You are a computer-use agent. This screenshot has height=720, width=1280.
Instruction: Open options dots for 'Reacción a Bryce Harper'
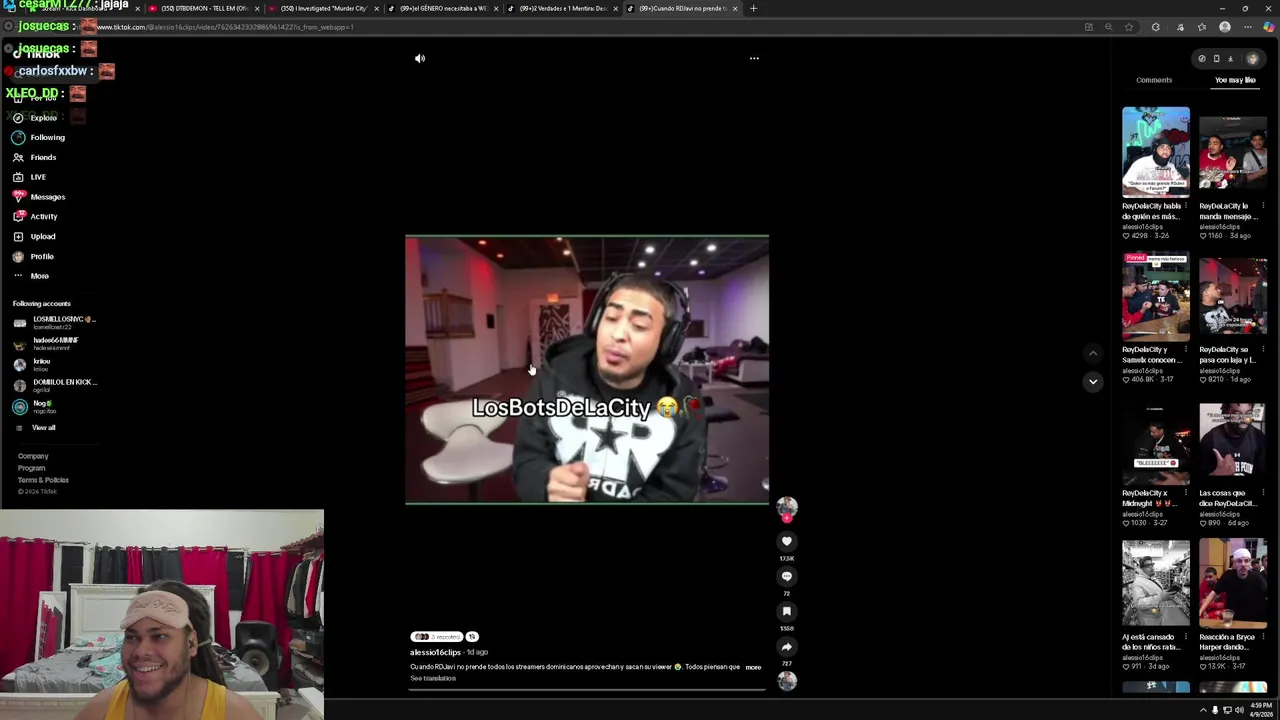tap(1263, 637)
